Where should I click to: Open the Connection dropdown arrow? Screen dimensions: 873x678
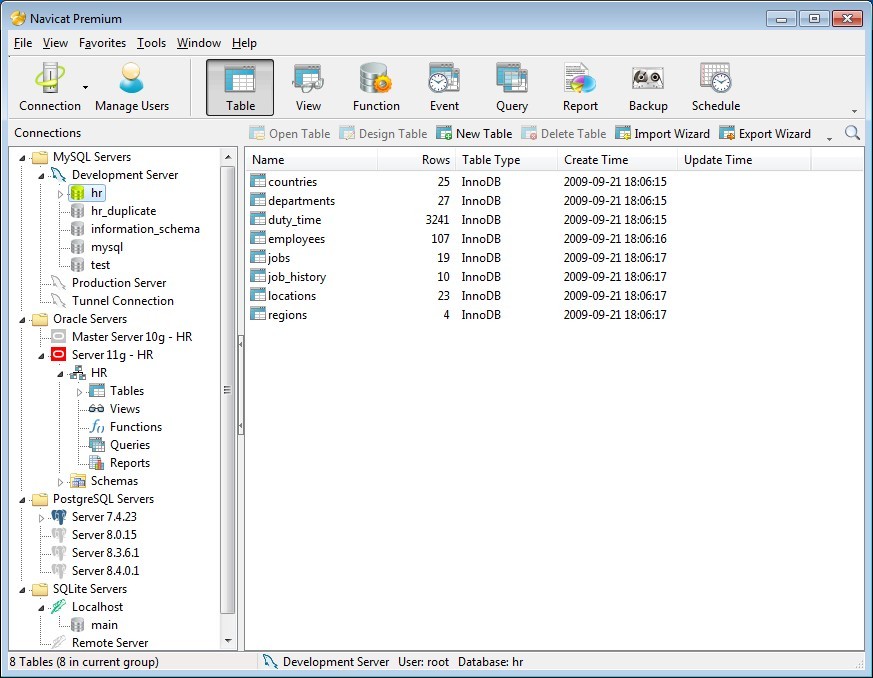click(x=85, y=88)
